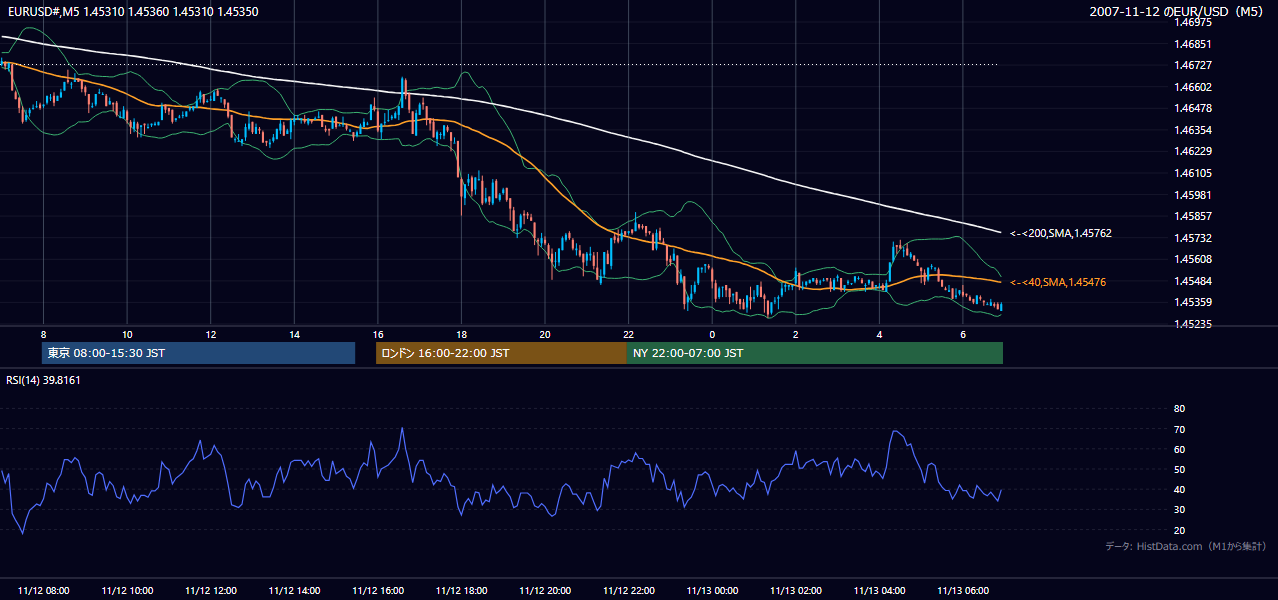Click the 2007-11-12 EUR/USD (M5) chart heading
Viewport: 1278px width, 600px height.
(1178, 11)
